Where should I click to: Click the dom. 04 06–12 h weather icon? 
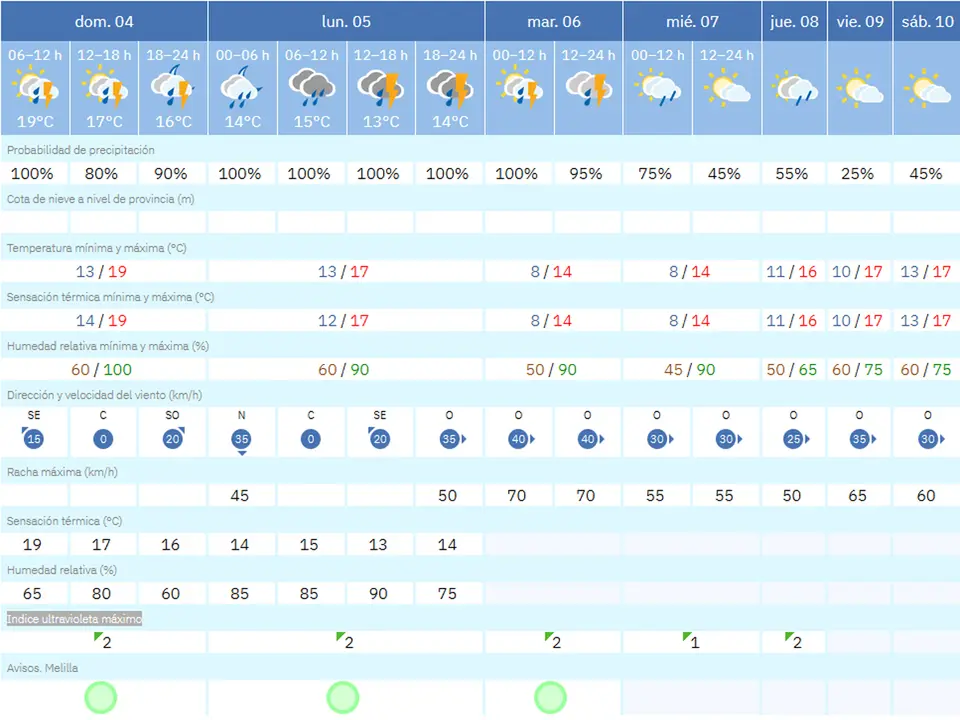coord(36,88)
